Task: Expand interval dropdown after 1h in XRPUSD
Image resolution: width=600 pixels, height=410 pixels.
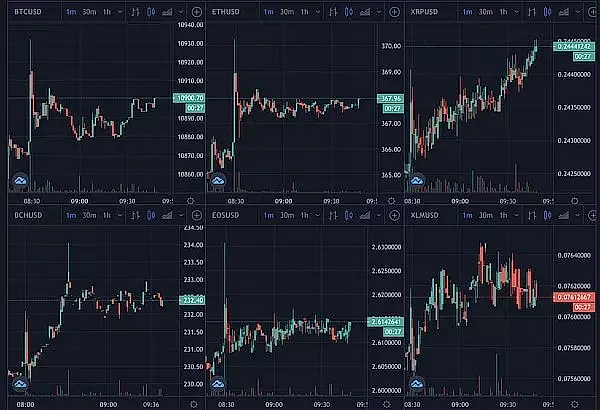Action: pyautogui.click(x=517, y=12)
